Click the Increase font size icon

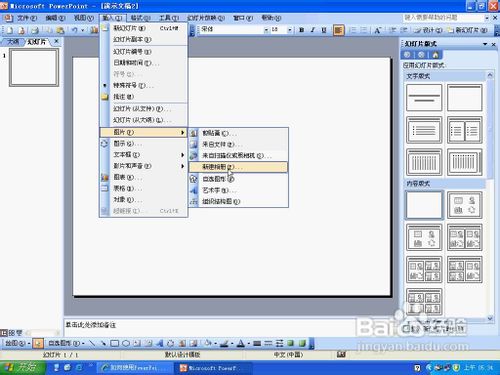pyautogui.click(x=377, y=30)
